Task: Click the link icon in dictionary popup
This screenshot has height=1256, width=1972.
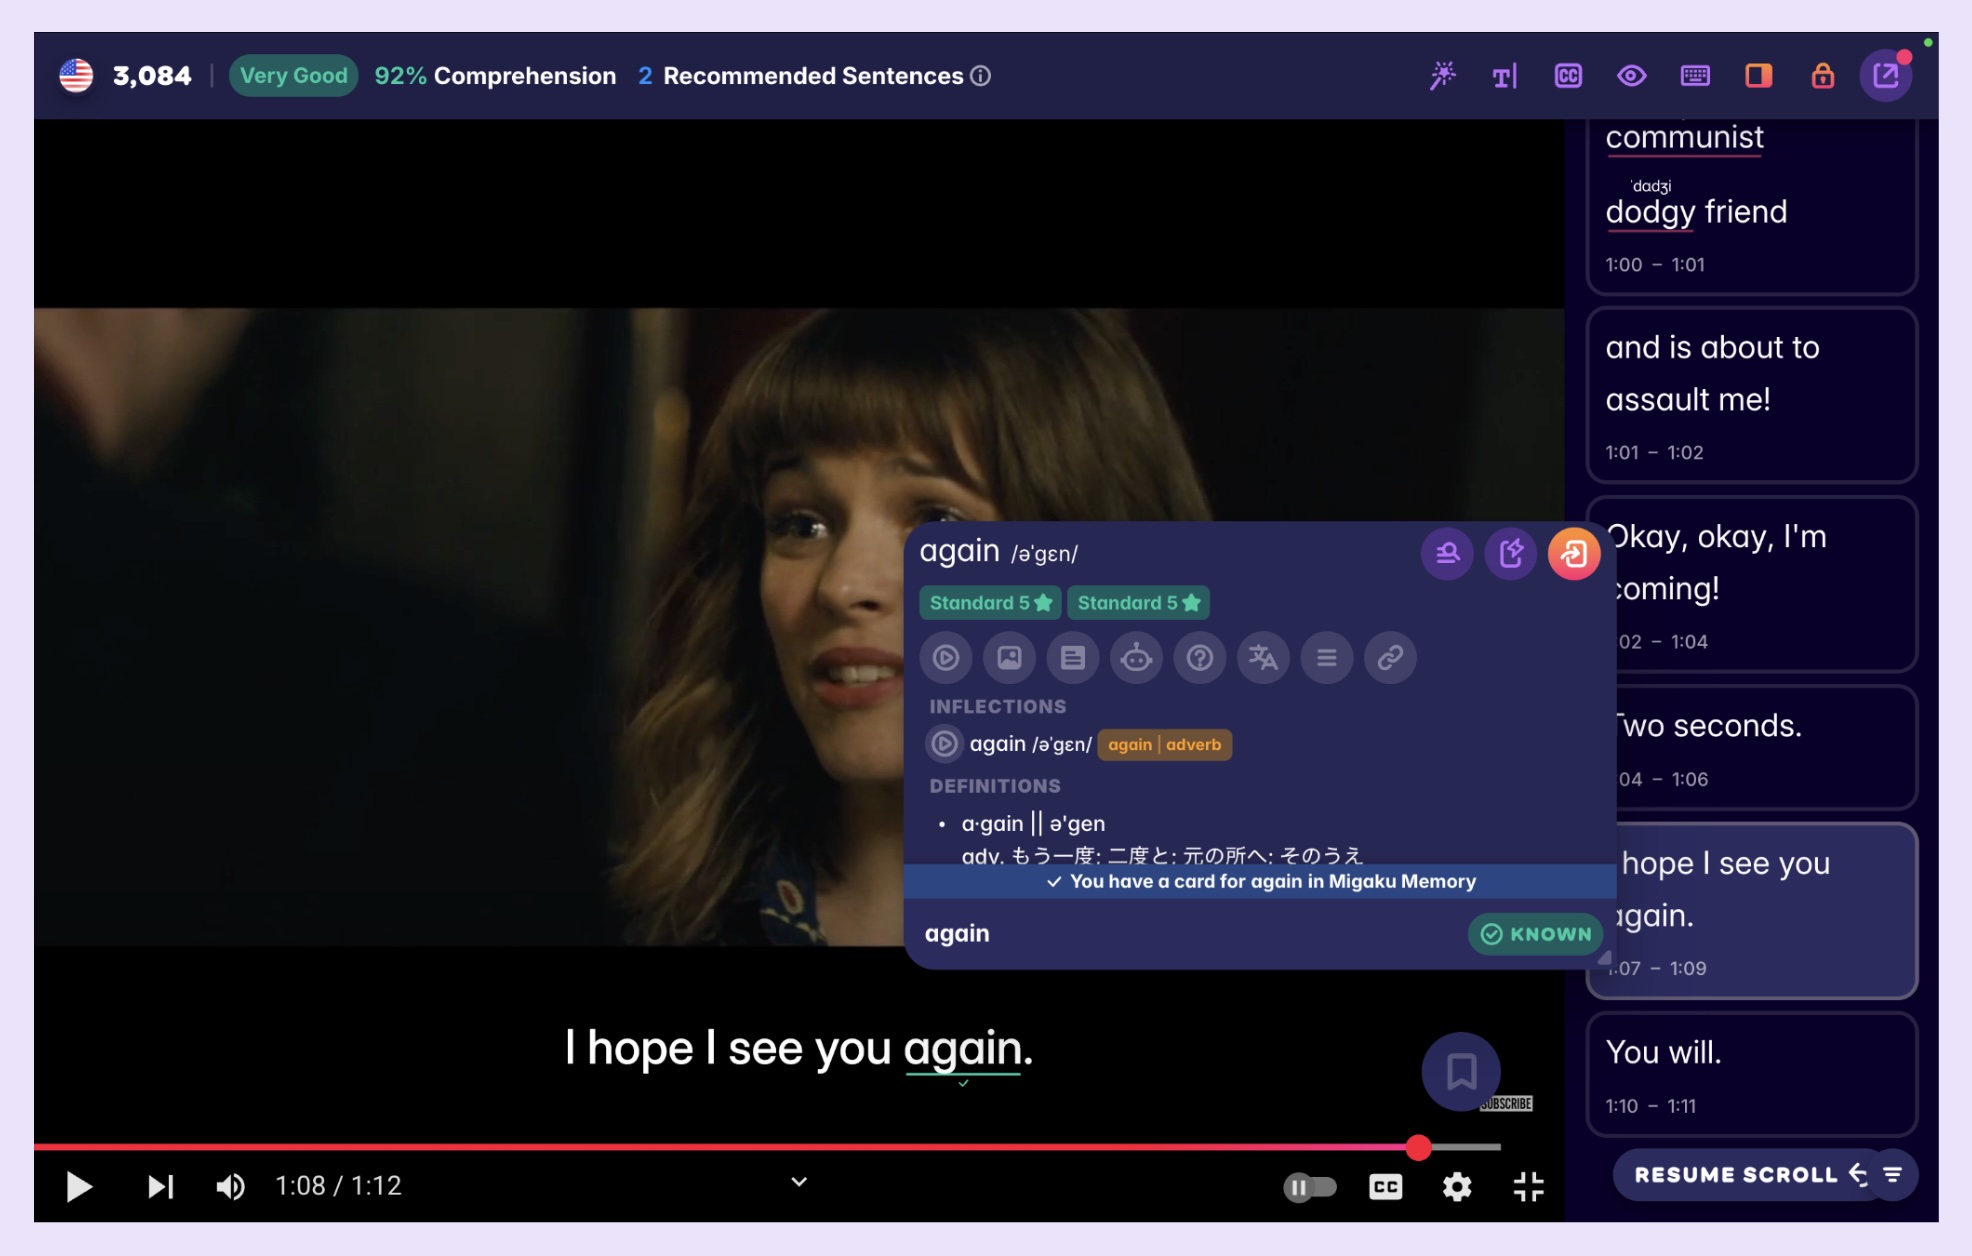Action: (x=1390, y=658)
